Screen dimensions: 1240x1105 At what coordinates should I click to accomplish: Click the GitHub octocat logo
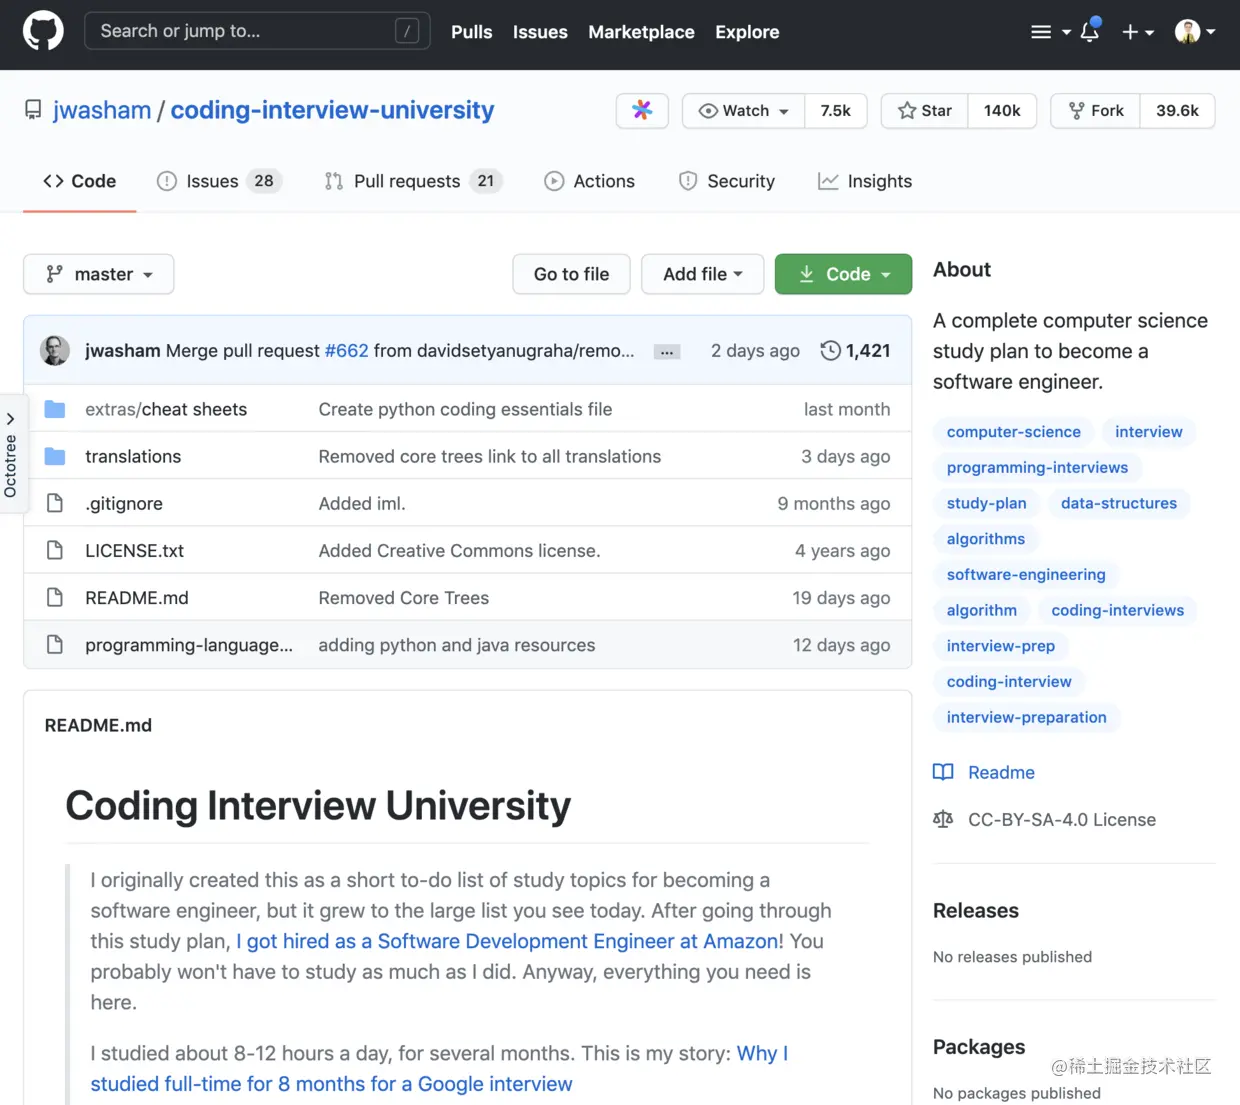click(x=43, y=31)
